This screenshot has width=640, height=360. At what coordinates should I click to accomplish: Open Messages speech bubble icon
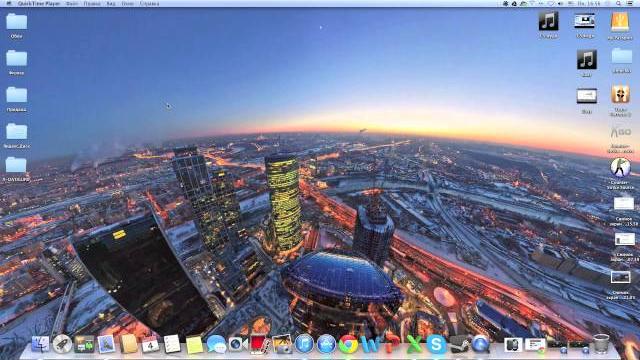[216, 344]
